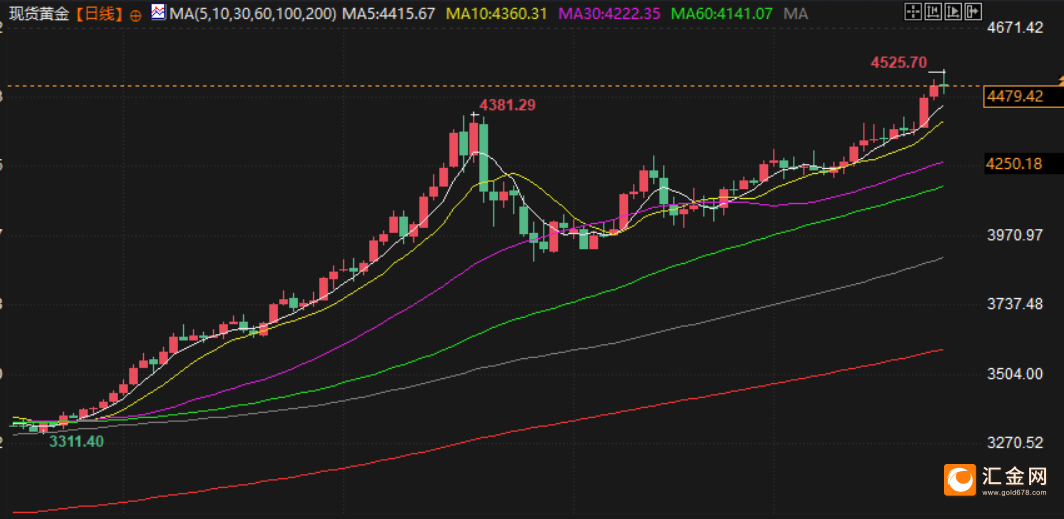Select the MA60:4141.07 legend value
This screenshot has height=519, width=1064.
pyautogui.click(x=721, y=14)
